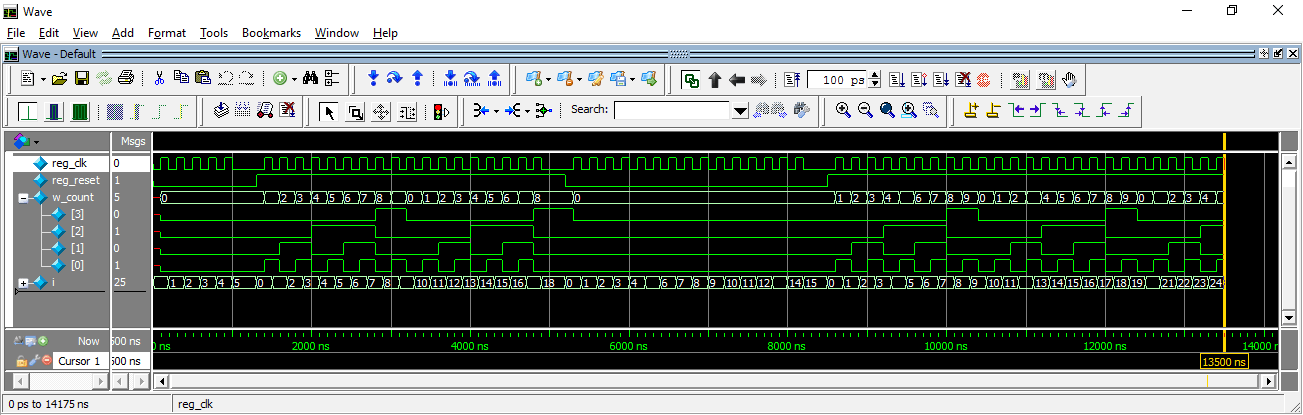Expand the i signal

tap(24, 283)
